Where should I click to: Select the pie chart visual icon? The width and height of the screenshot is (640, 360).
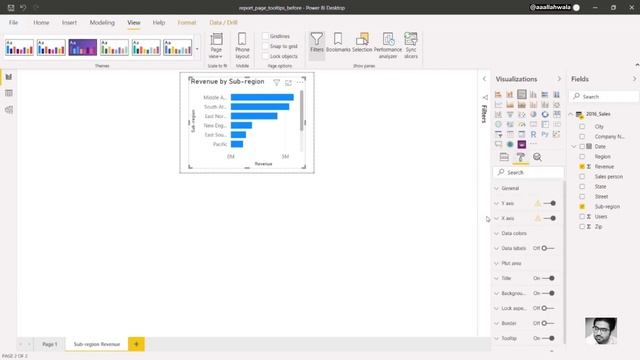[x=533, y=114]
